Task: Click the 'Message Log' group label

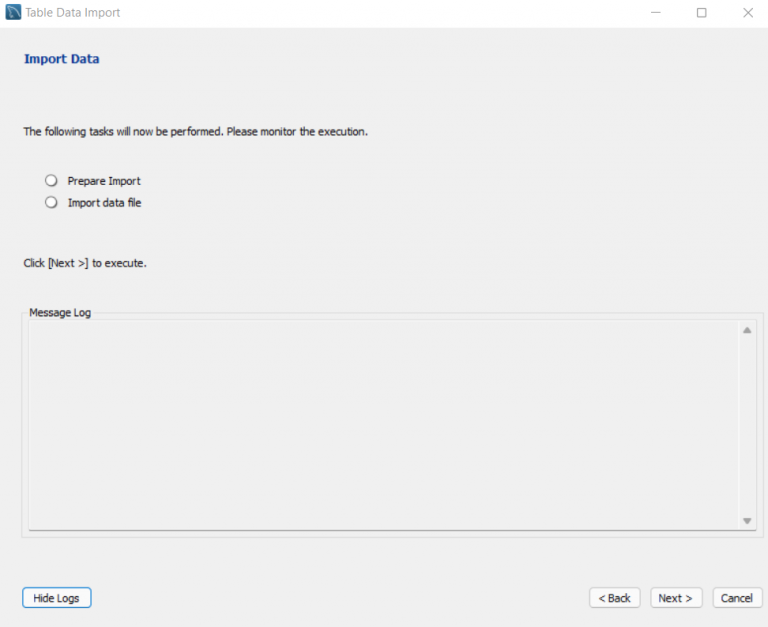Action: pos(60,313)
